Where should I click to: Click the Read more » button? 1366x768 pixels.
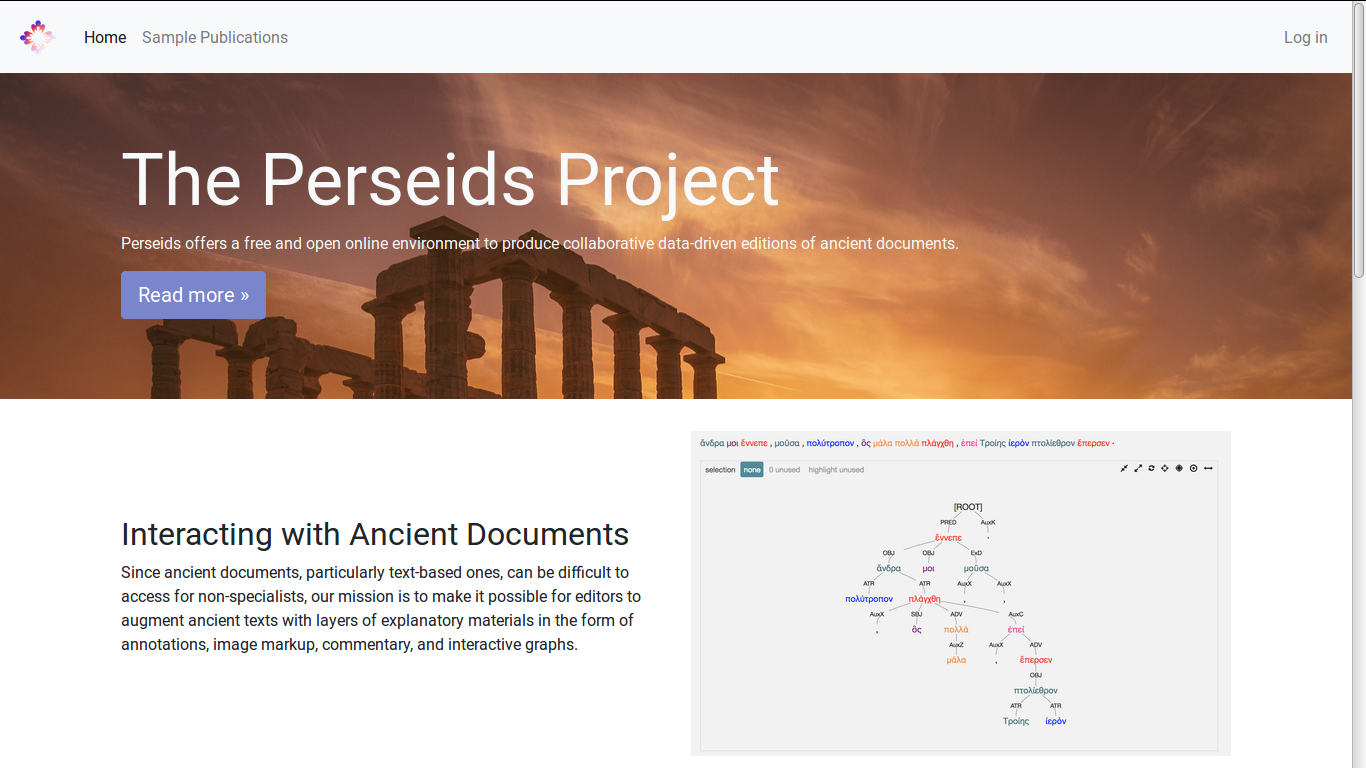(193, 295)
